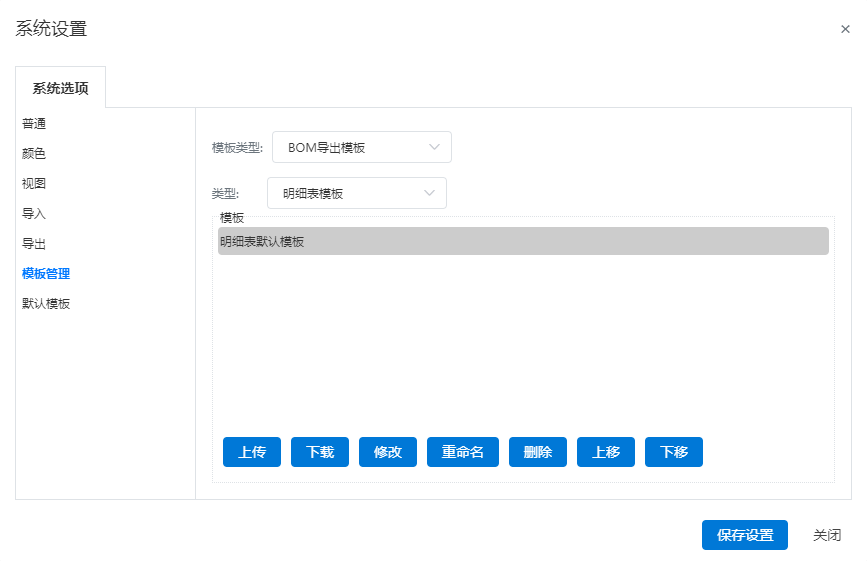Go to the 颜色 settings section
Screen dimensions: 867x561
pyautogui.click(x=34, y=153)
